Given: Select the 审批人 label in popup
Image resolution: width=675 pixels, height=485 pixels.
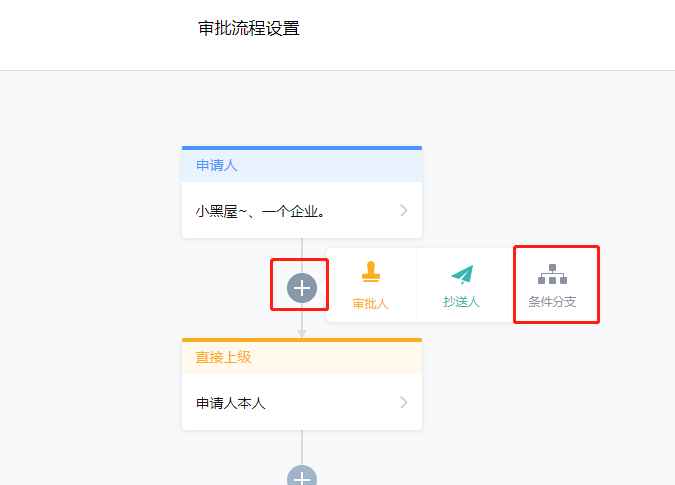Looking at the screenshot, I should (371, 303).
